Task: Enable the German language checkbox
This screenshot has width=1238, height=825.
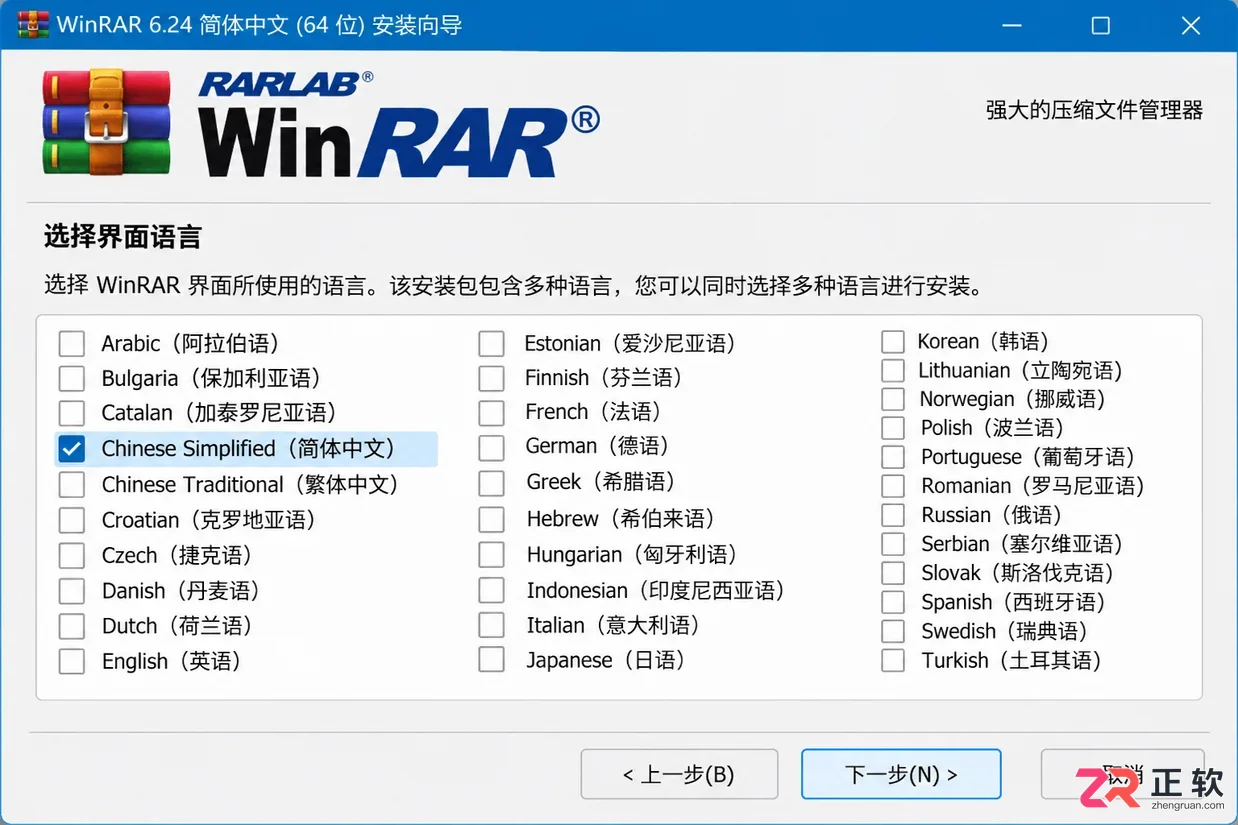Action: point(491,447)
